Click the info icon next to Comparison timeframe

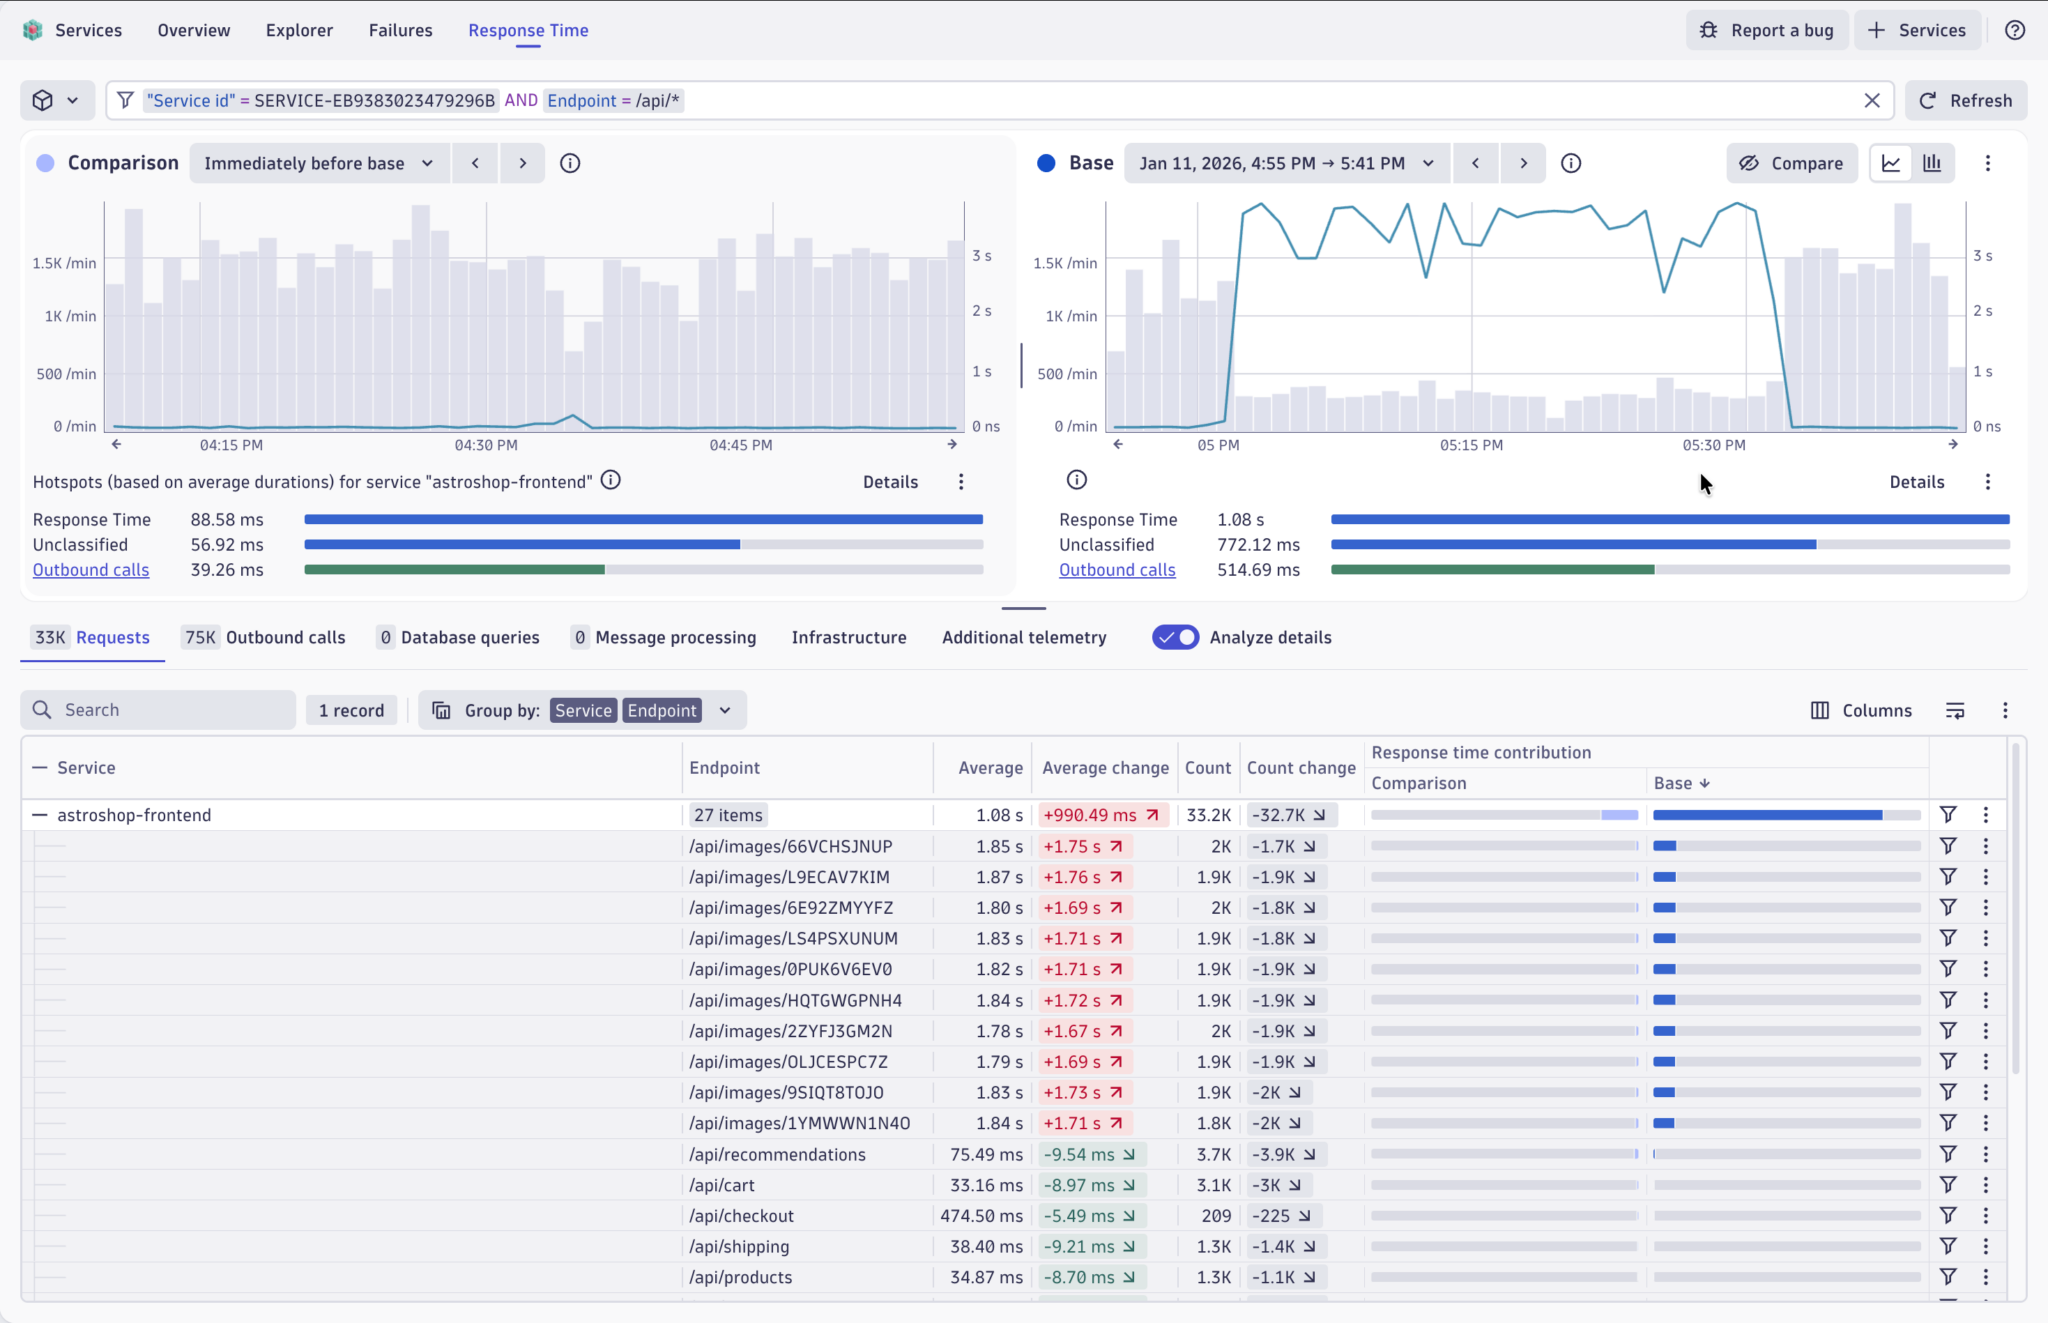(569, 163)
